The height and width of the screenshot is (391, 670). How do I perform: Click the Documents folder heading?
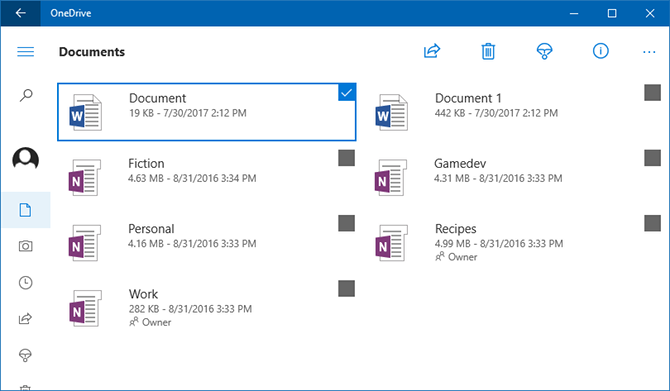[92, 52]
